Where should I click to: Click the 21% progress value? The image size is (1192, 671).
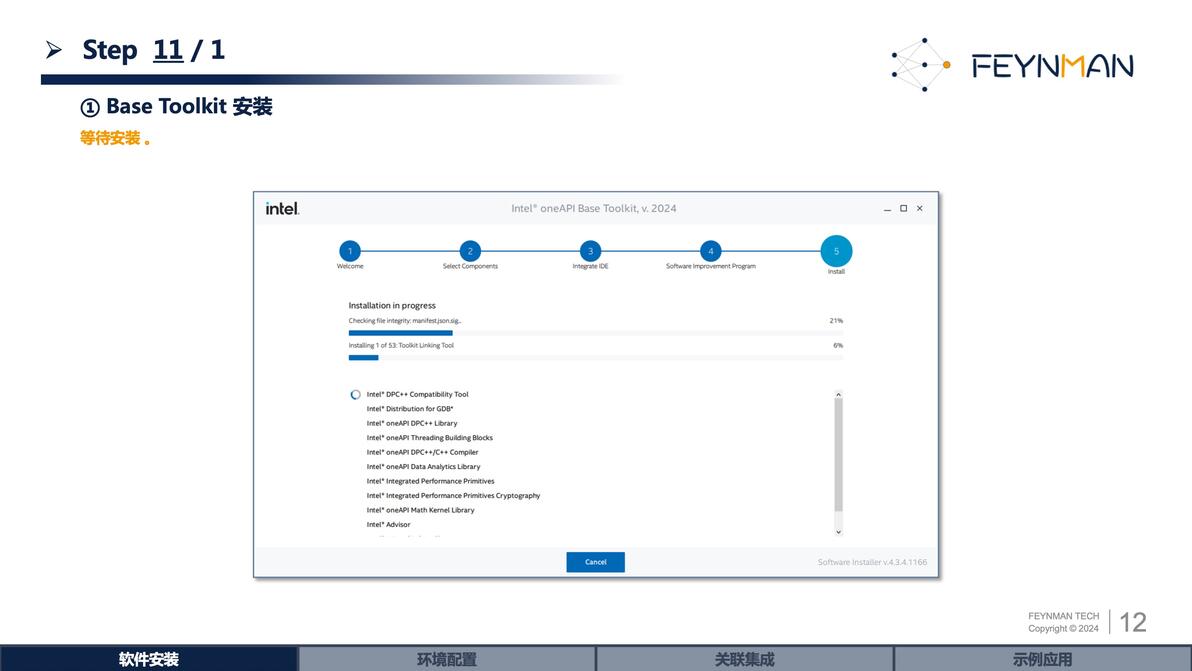click(836, 321)
